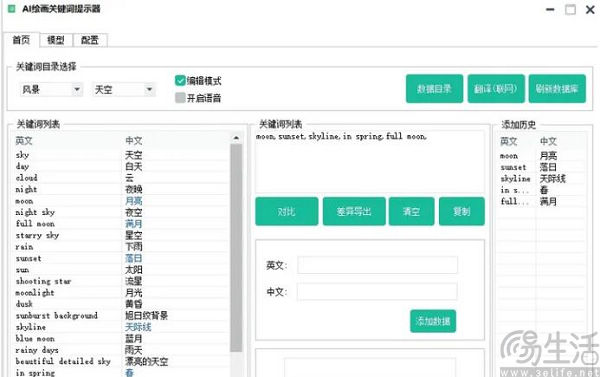The width and height of the screenshot is (600, 377).
Task: Click the 刷新数据库 button
Action: [557, 89]
